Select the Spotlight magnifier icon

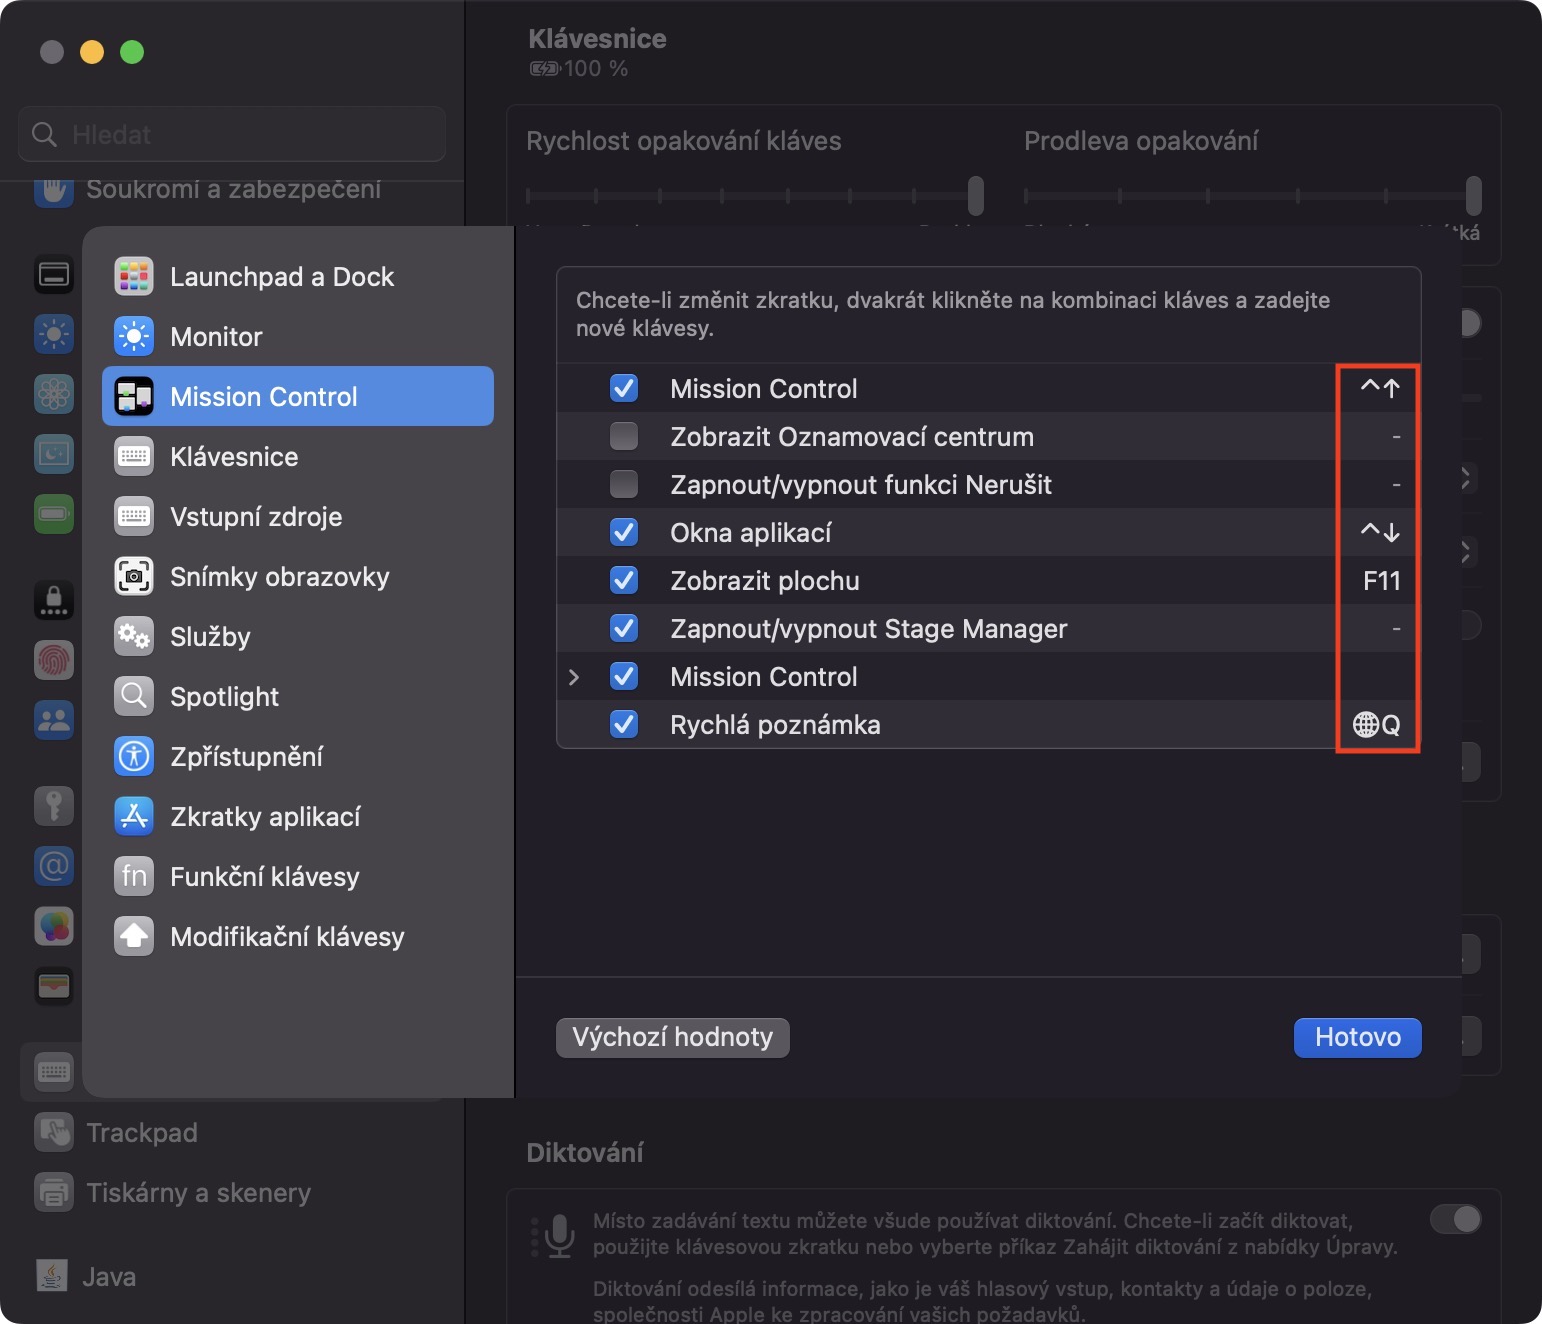[x=134, y=697]
